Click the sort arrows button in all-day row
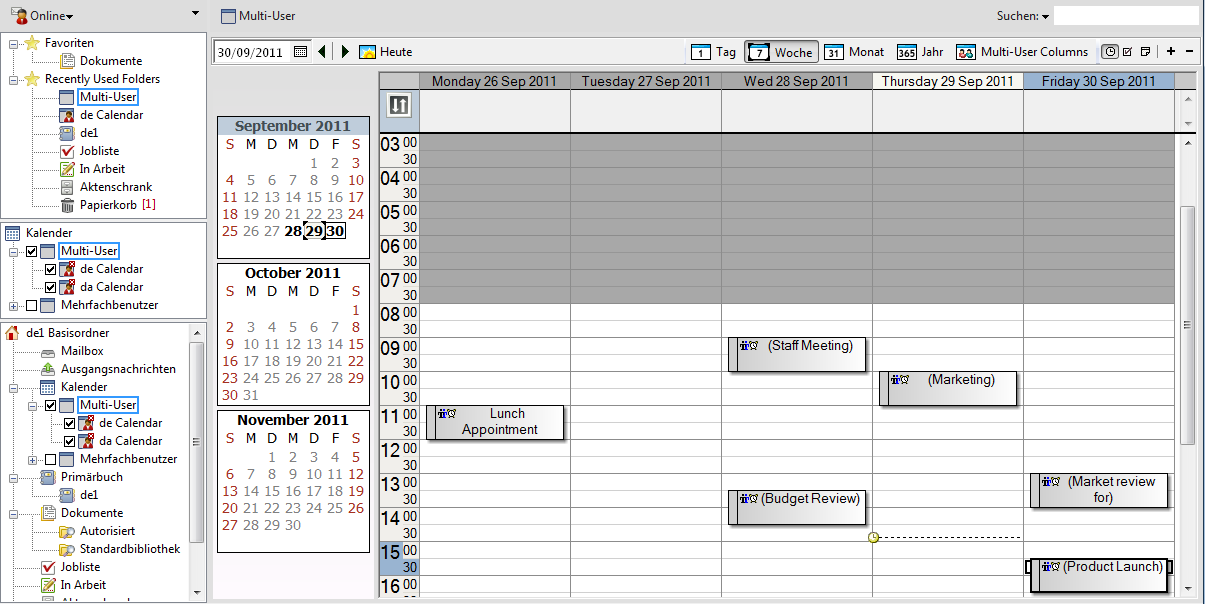 (x=399, y=105)
